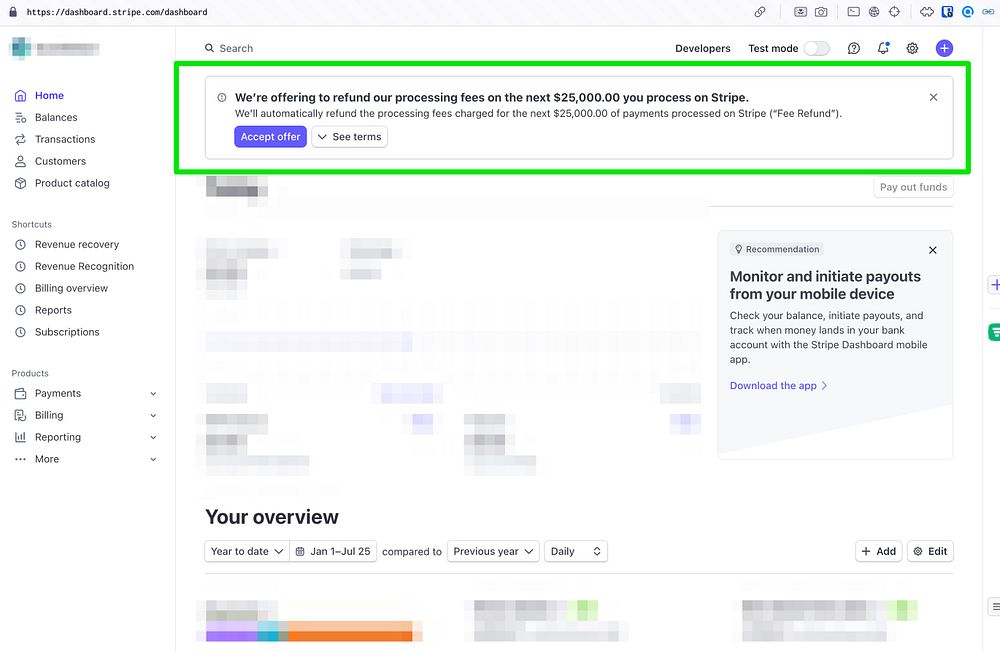Click the green chat widget on right edge
Image resolution: width=1000 pixels, height=652 pixels.
(x=994, y=332)
